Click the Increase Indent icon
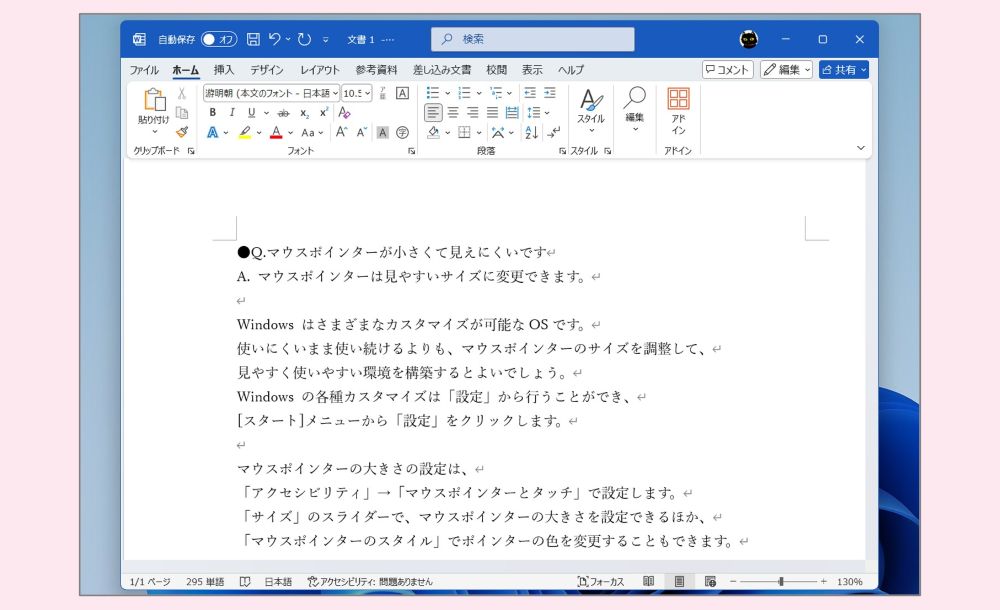This screenshot has height=610, width=1000. pyautogui.click(x=550, y=93)
